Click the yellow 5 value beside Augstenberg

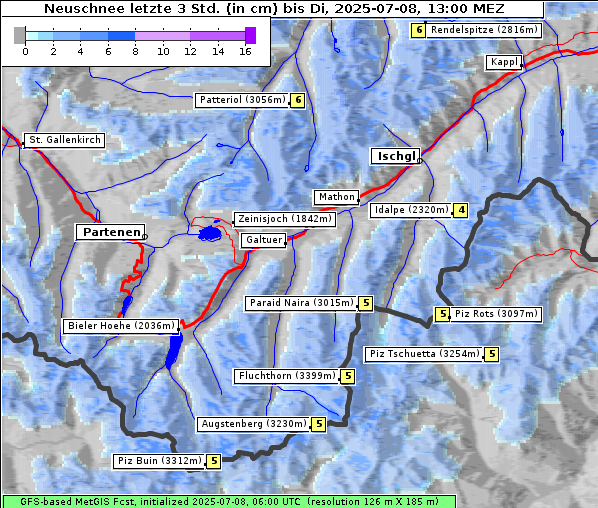[318, 424]
